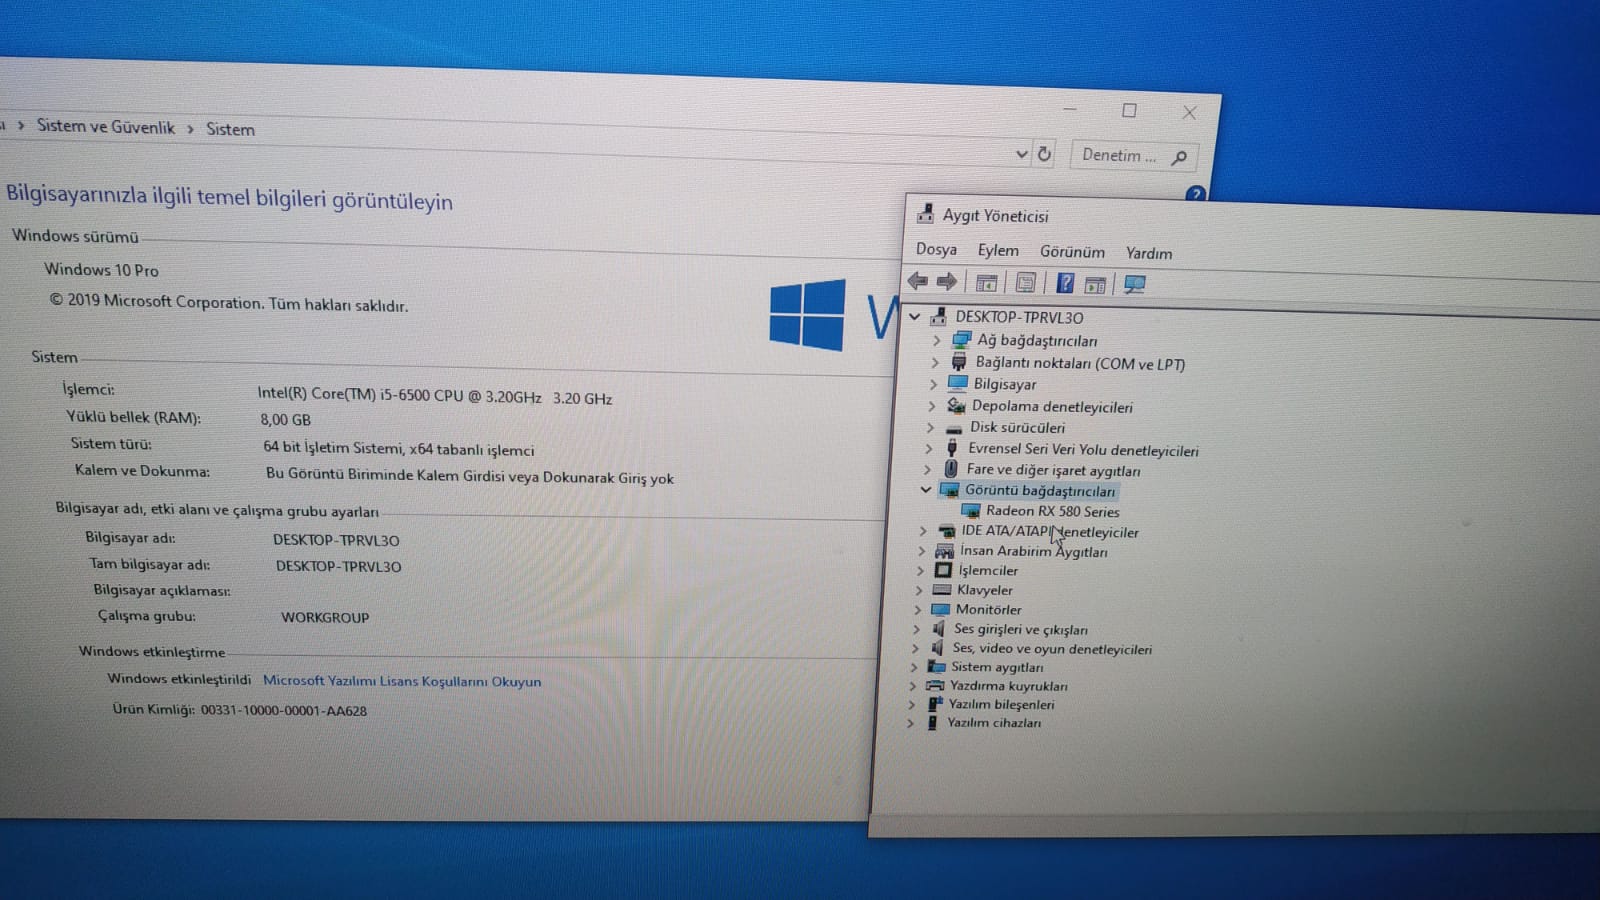Viewport: 1600px width, 900px height.
Task: Click the Bağlantı noktaları (COM ve LPT) port icon
Action: tap(958, 362)
